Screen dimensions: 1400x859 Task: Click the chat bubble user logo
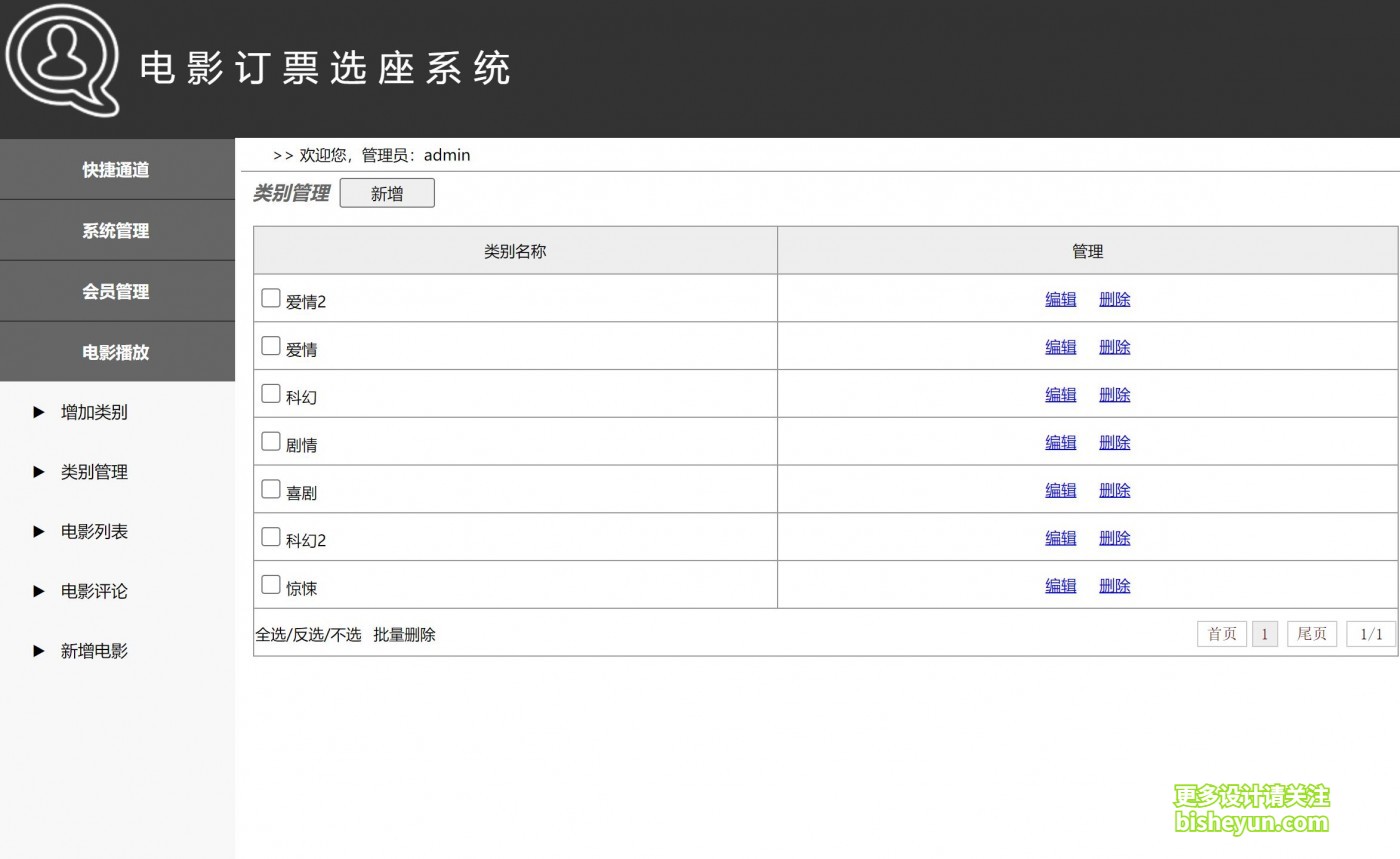[x=62, y=60]
